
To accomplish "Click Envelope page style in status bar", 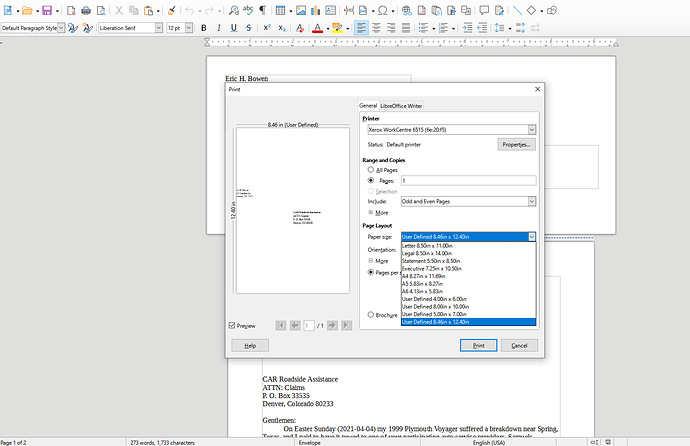I will pos(309,442).
